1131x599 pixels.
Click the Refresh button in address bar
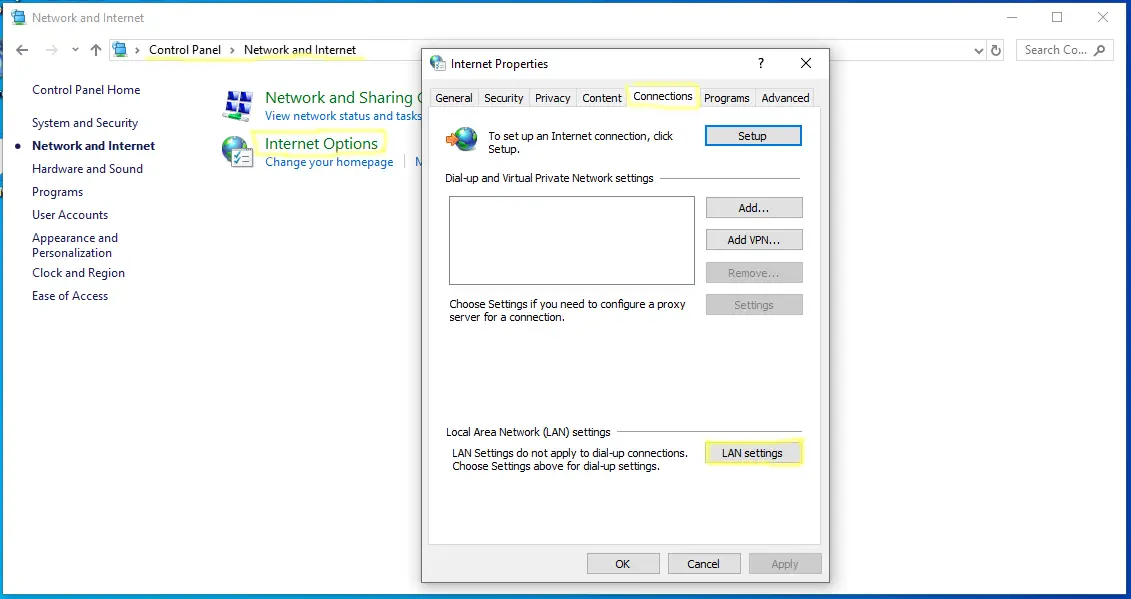(x=996, y=51)
